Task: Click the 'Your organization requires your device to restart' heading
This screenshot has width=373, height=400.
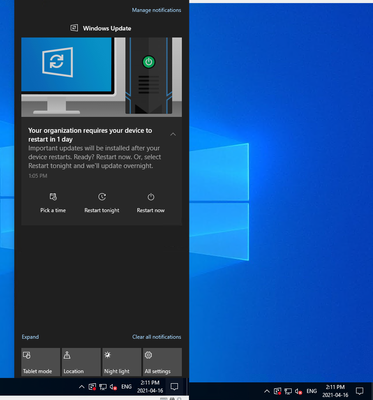Action: coord(90,135)
